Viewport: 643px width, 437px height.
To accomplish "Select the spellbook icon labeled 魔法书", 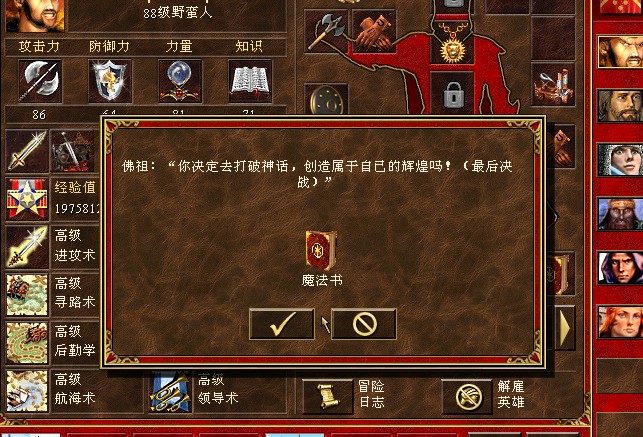I will click(321, 250).
